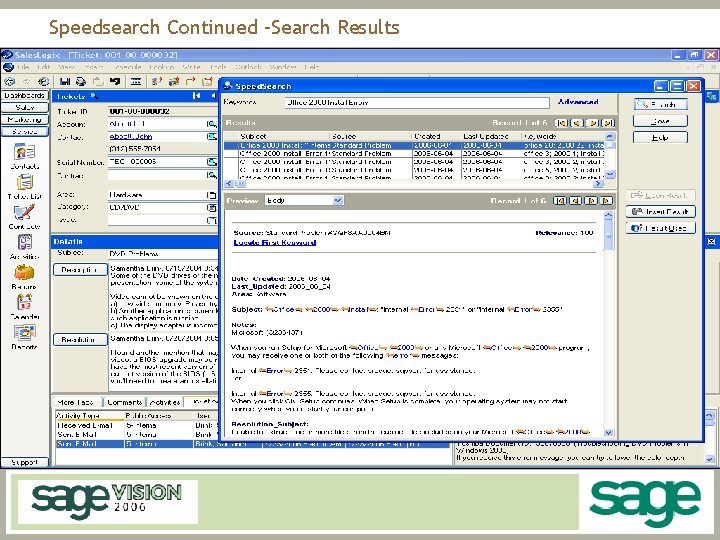The image size is (720, 540).
Task: Open the More Tabs tab
Action: [76, 402]
